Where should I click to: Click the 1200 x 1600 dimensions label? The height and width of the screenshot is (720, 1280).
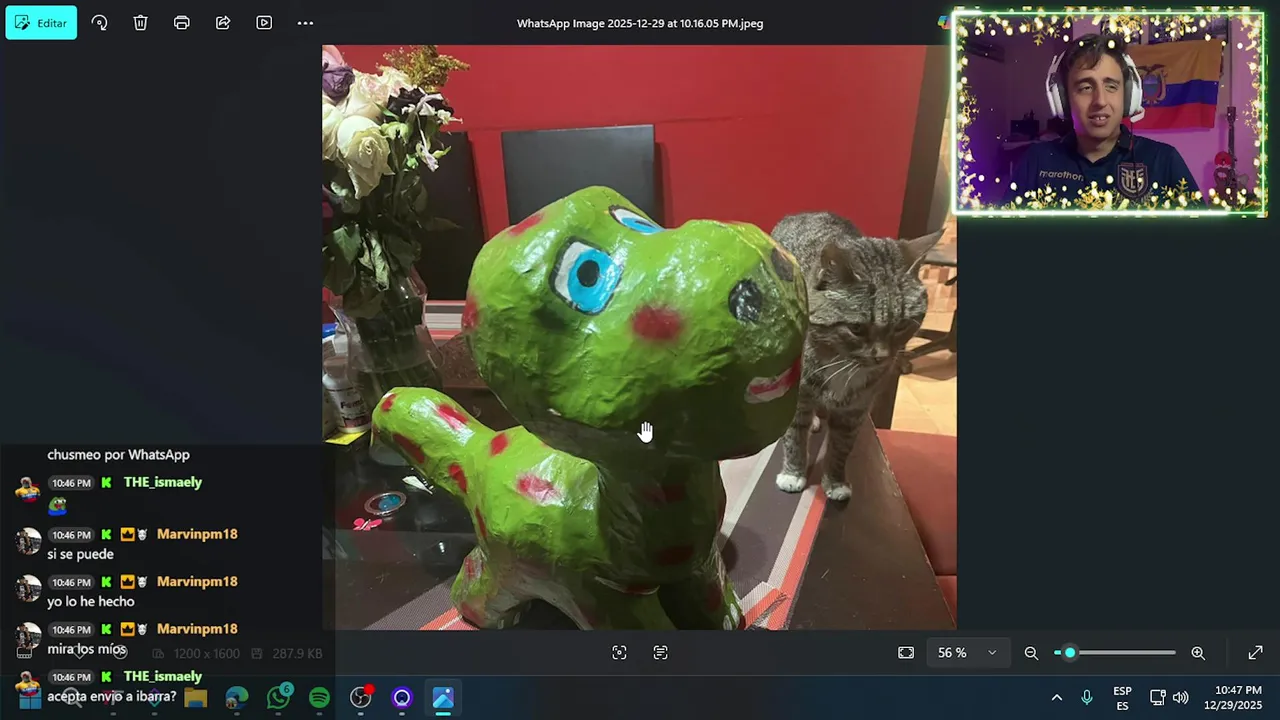coord(206,653)
